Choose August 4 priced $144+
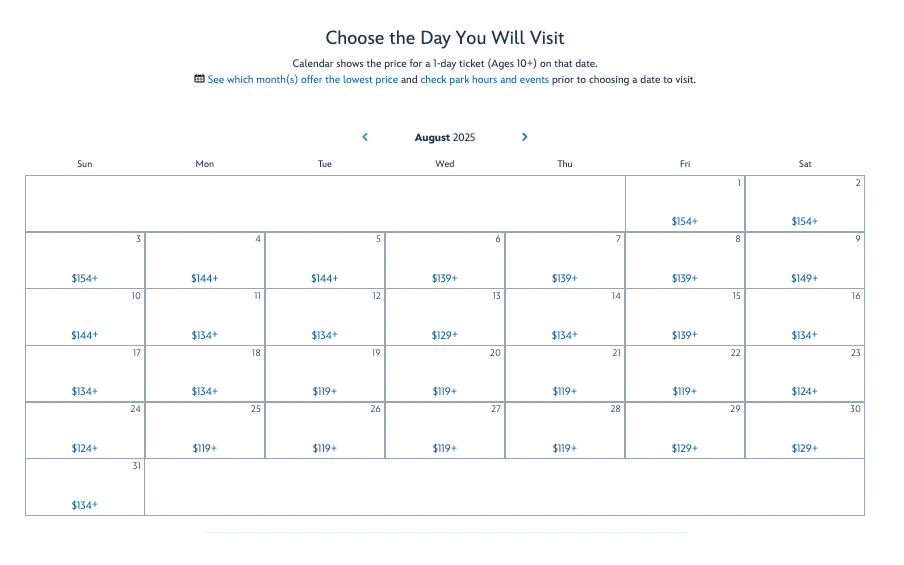This screenshot has height=565, width=904. tap(205, 261)
